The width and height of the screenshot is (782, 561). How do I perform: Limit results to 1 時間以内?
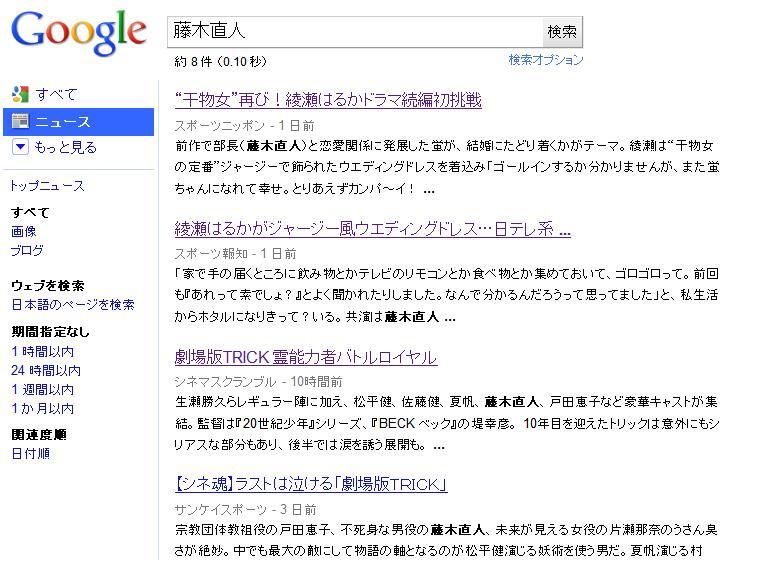coord(42,352)
